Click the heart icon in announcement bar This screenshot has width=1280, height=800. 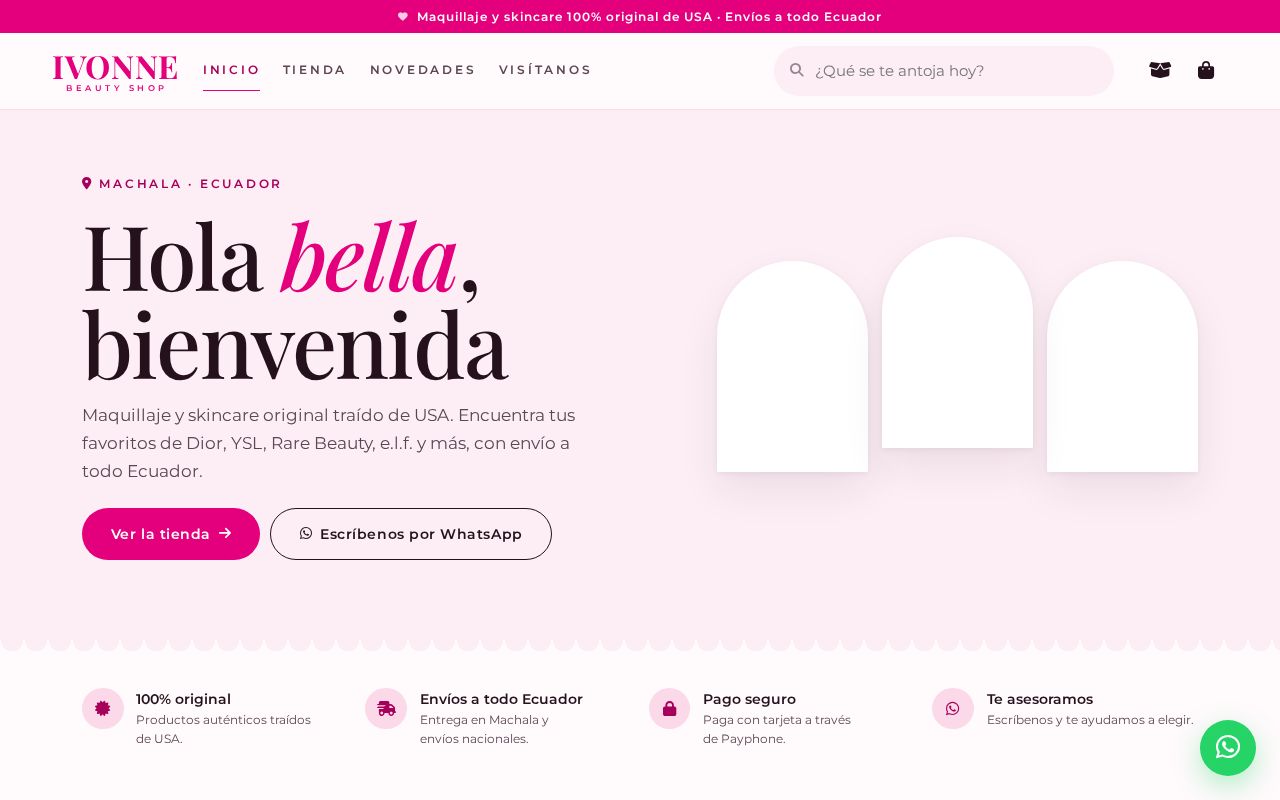pos(403,17)
